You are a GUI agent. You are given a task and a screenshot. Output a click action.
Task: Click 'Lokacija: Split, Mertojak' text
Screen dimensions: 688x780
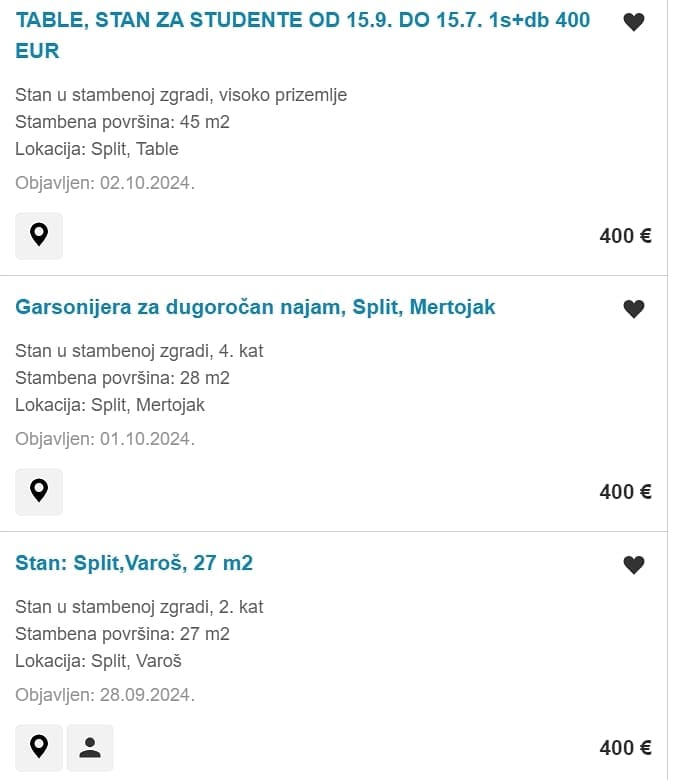110,405
